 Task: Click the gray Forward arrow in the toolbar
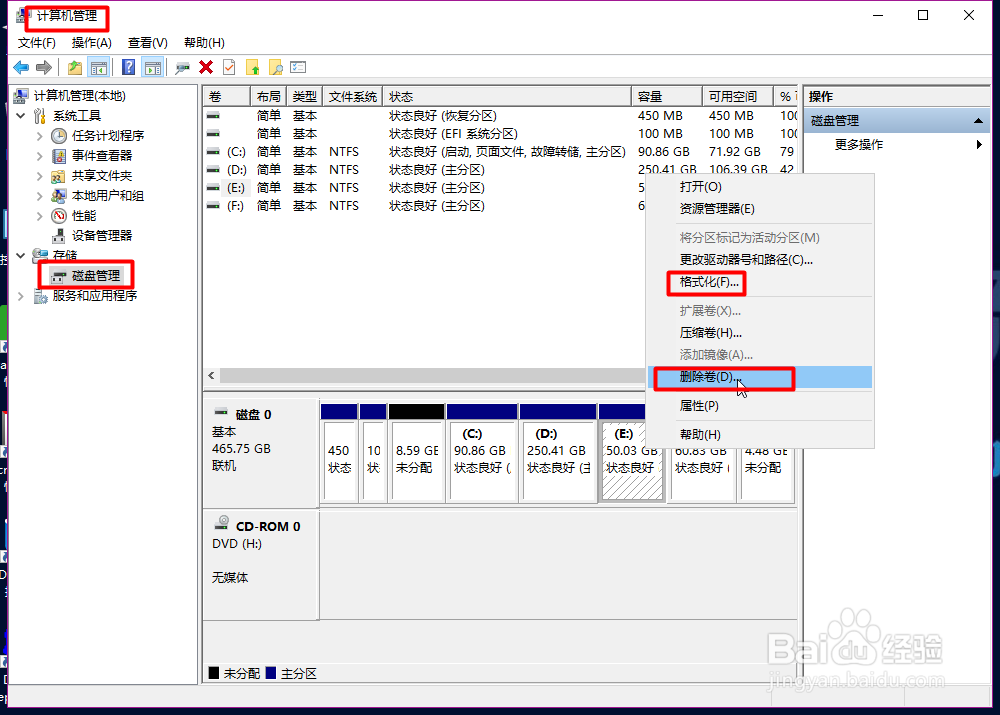tap(44, 67)
